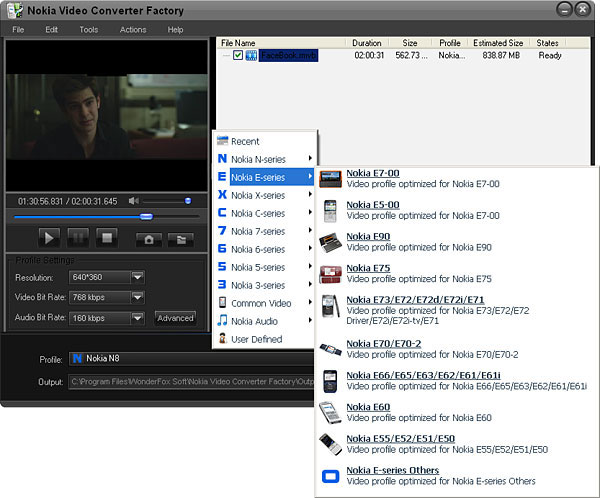Click the Stop playback button
600x498 pixels.
[x=108, y=237]
